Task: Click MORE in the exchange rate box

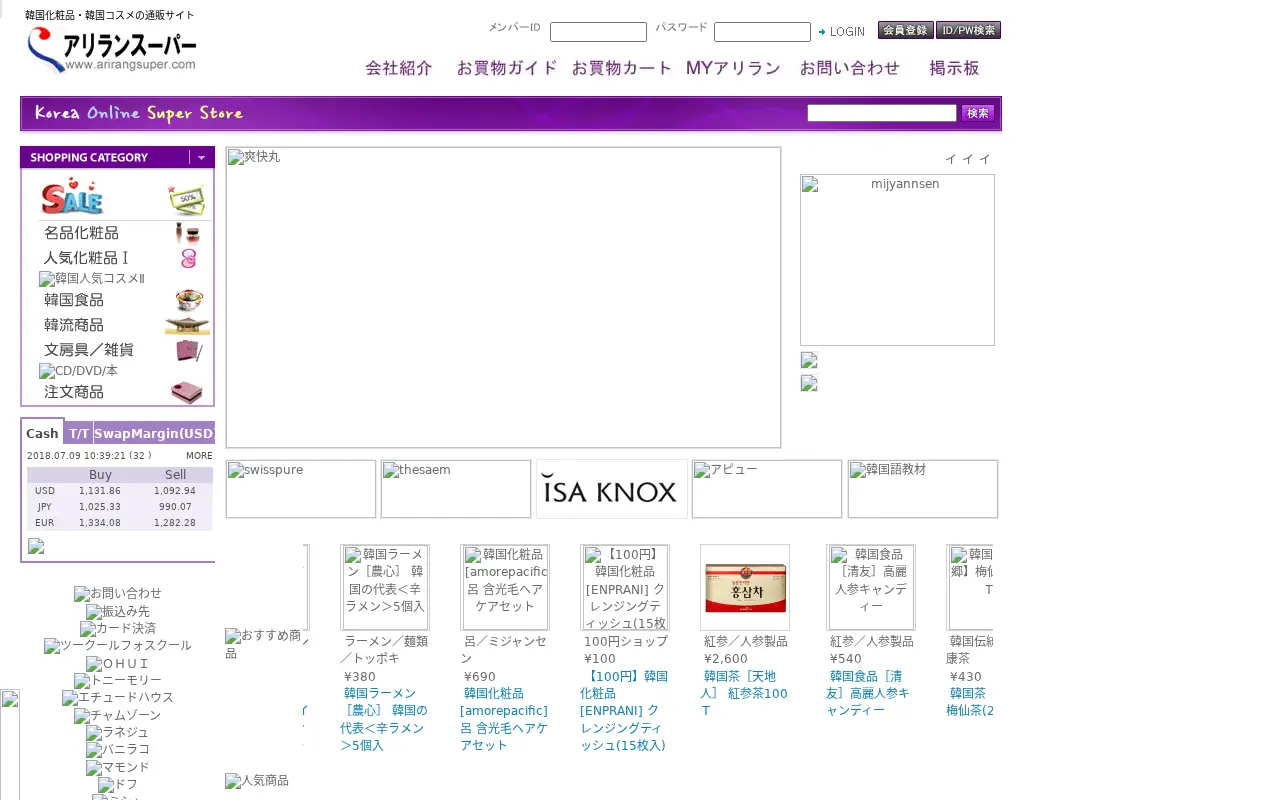Action: click(x=199, y=456)
